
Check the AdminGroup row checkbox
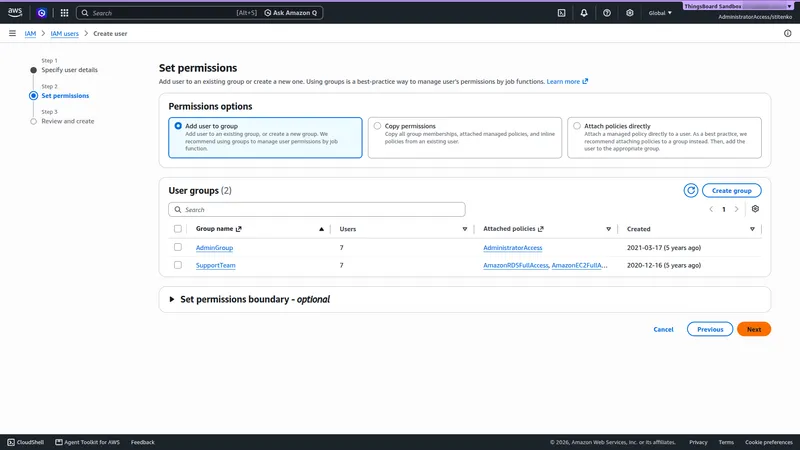[x=178, y=247]
